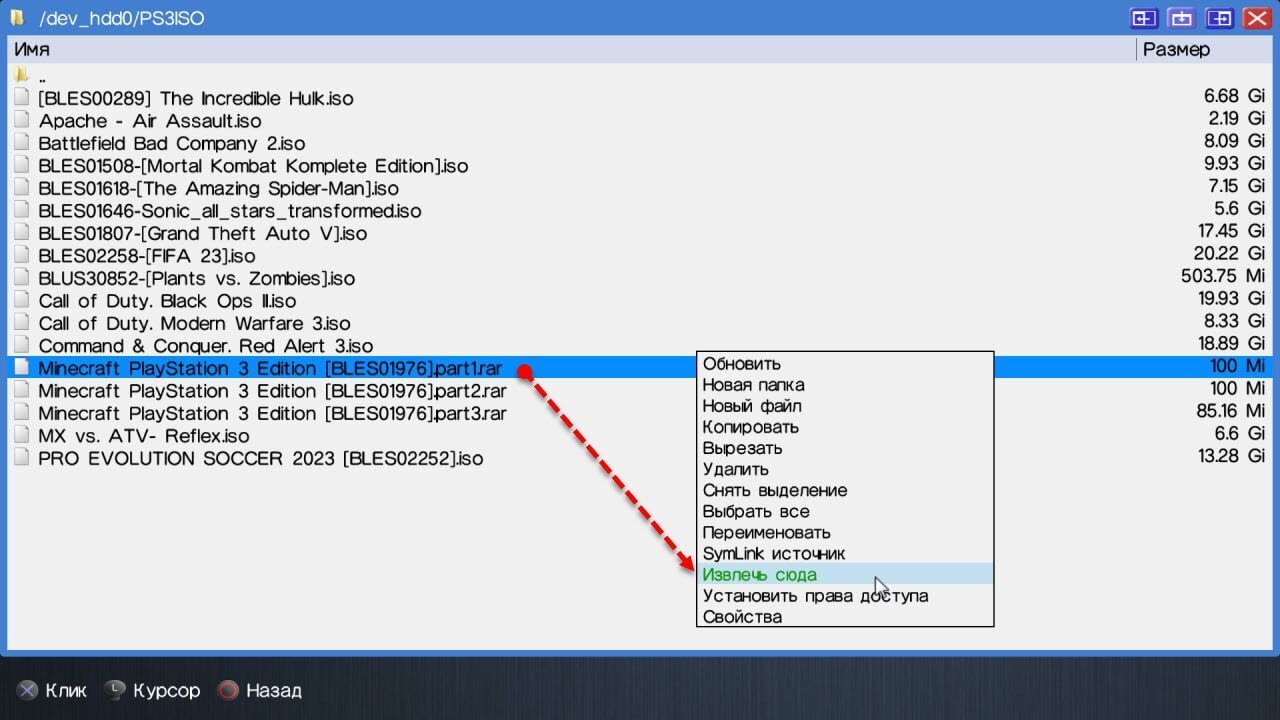Select file name Apache - Air Assault.iso
The height and width of the screenshot is (720, 1280).
coord(150,120)
